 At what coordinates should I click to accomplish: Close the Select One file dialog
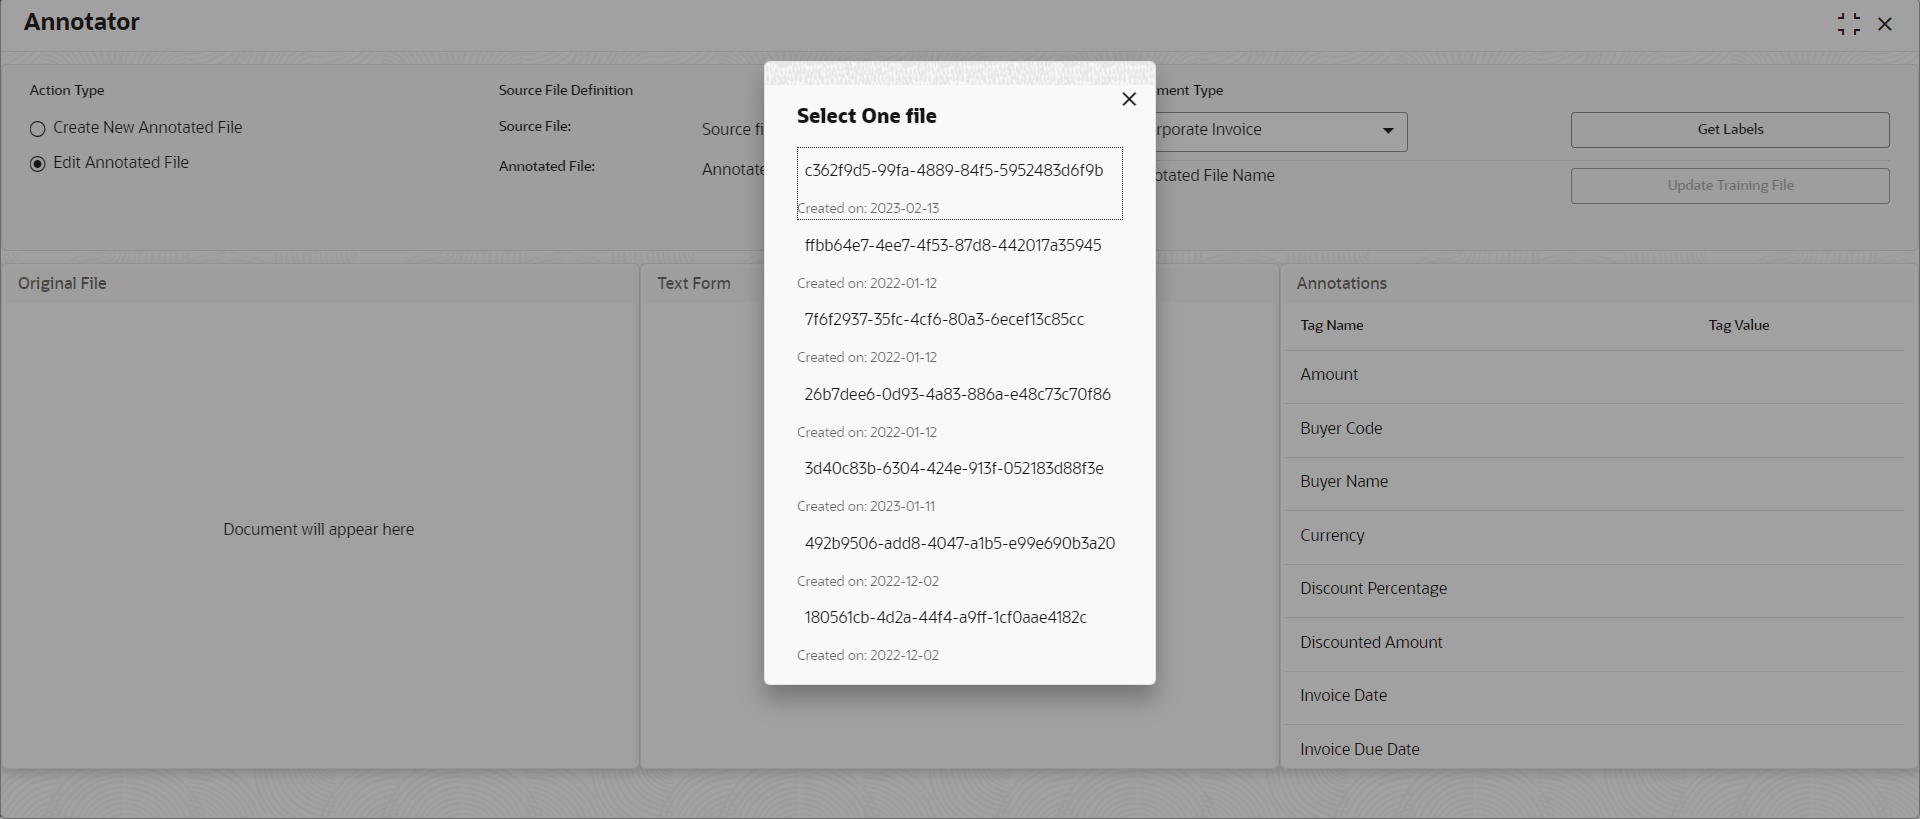[x=1129, y=99]
